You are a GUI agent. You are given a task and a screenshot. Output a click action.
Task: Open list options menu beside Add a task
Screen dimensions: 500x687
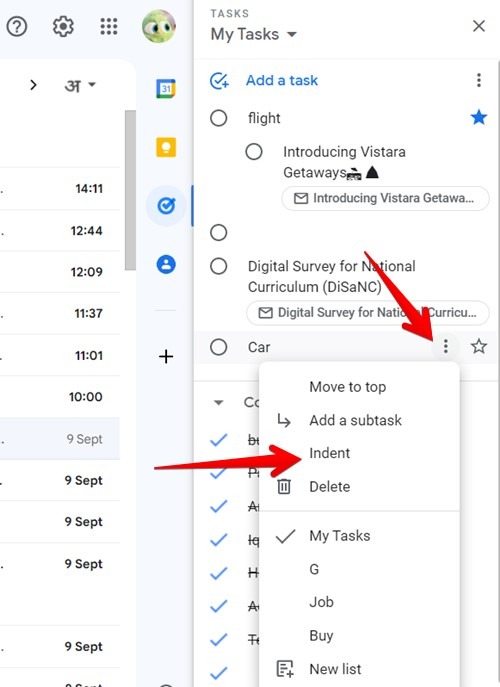point(479,80)
